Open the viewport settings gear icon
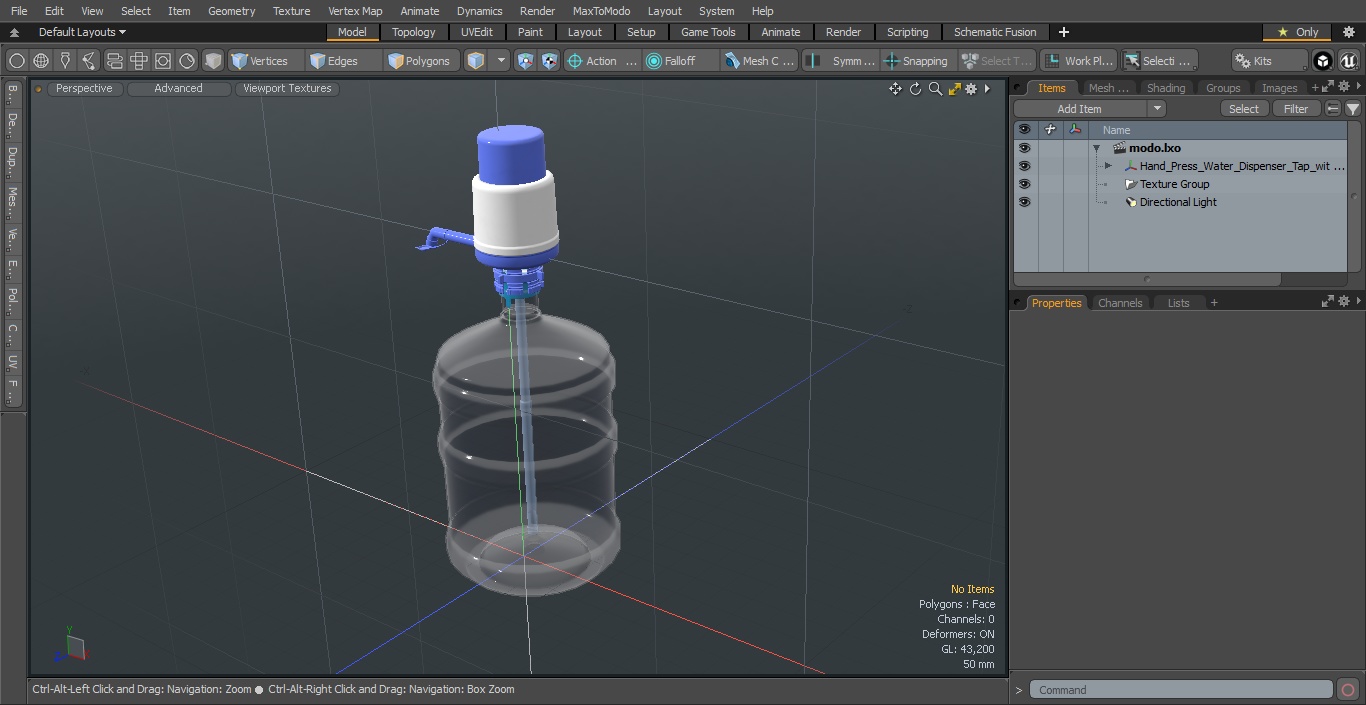The width and height of the screenshot is (1366, 705). point(971,89)
